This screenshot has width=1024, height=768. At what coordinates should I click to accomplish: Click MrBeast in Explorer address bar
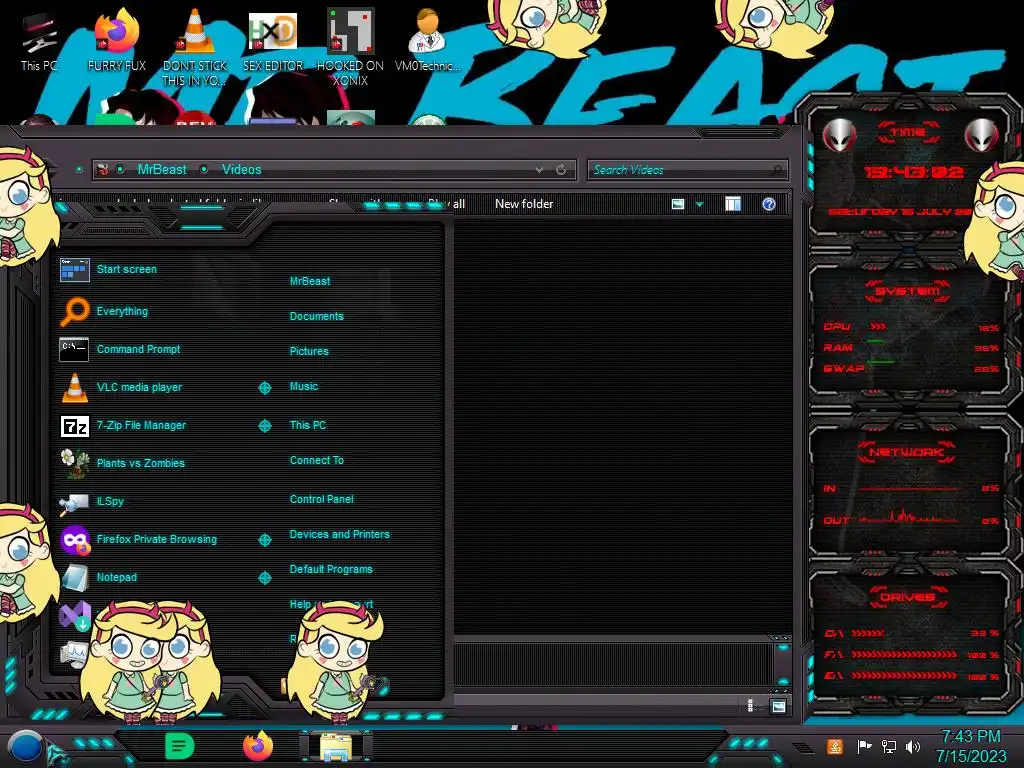[x=162, y=170]
